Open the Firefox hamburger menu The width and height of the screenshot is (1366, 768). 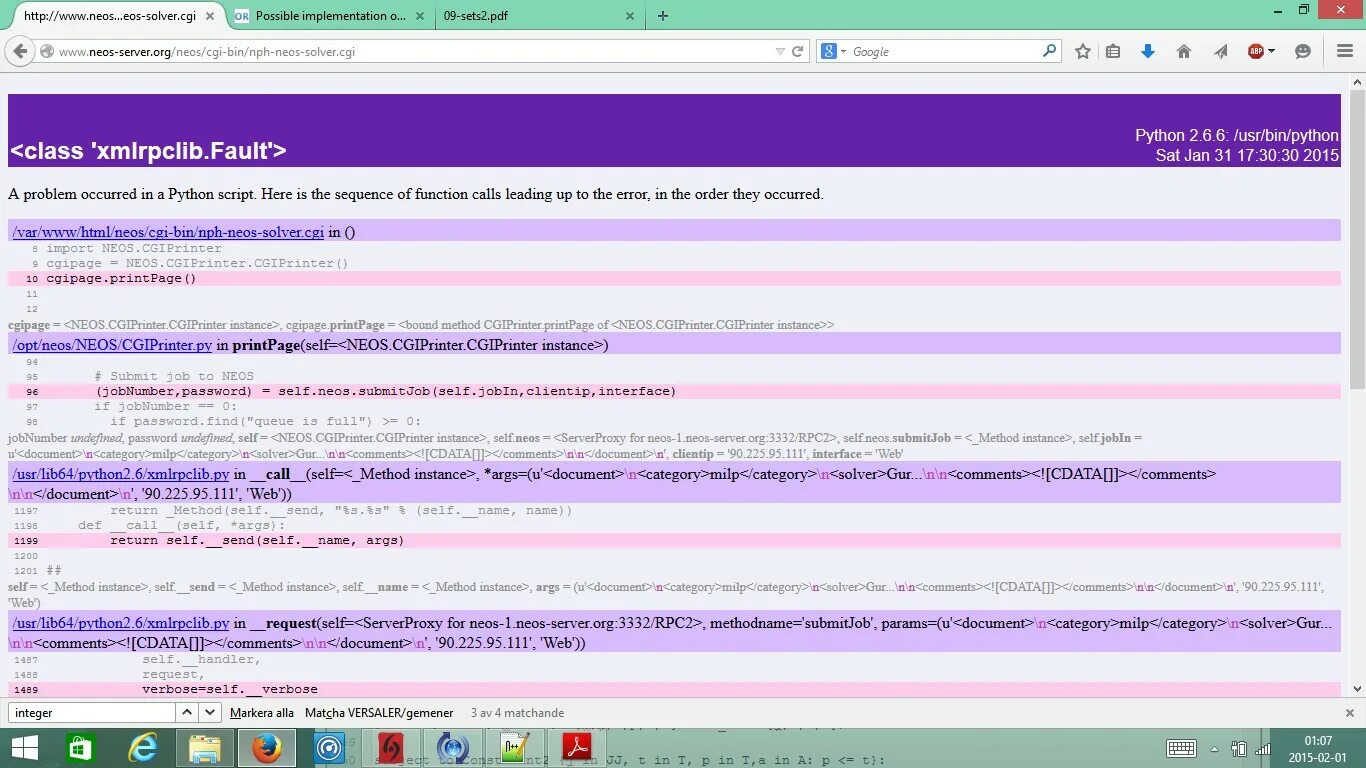point(1345,52)
